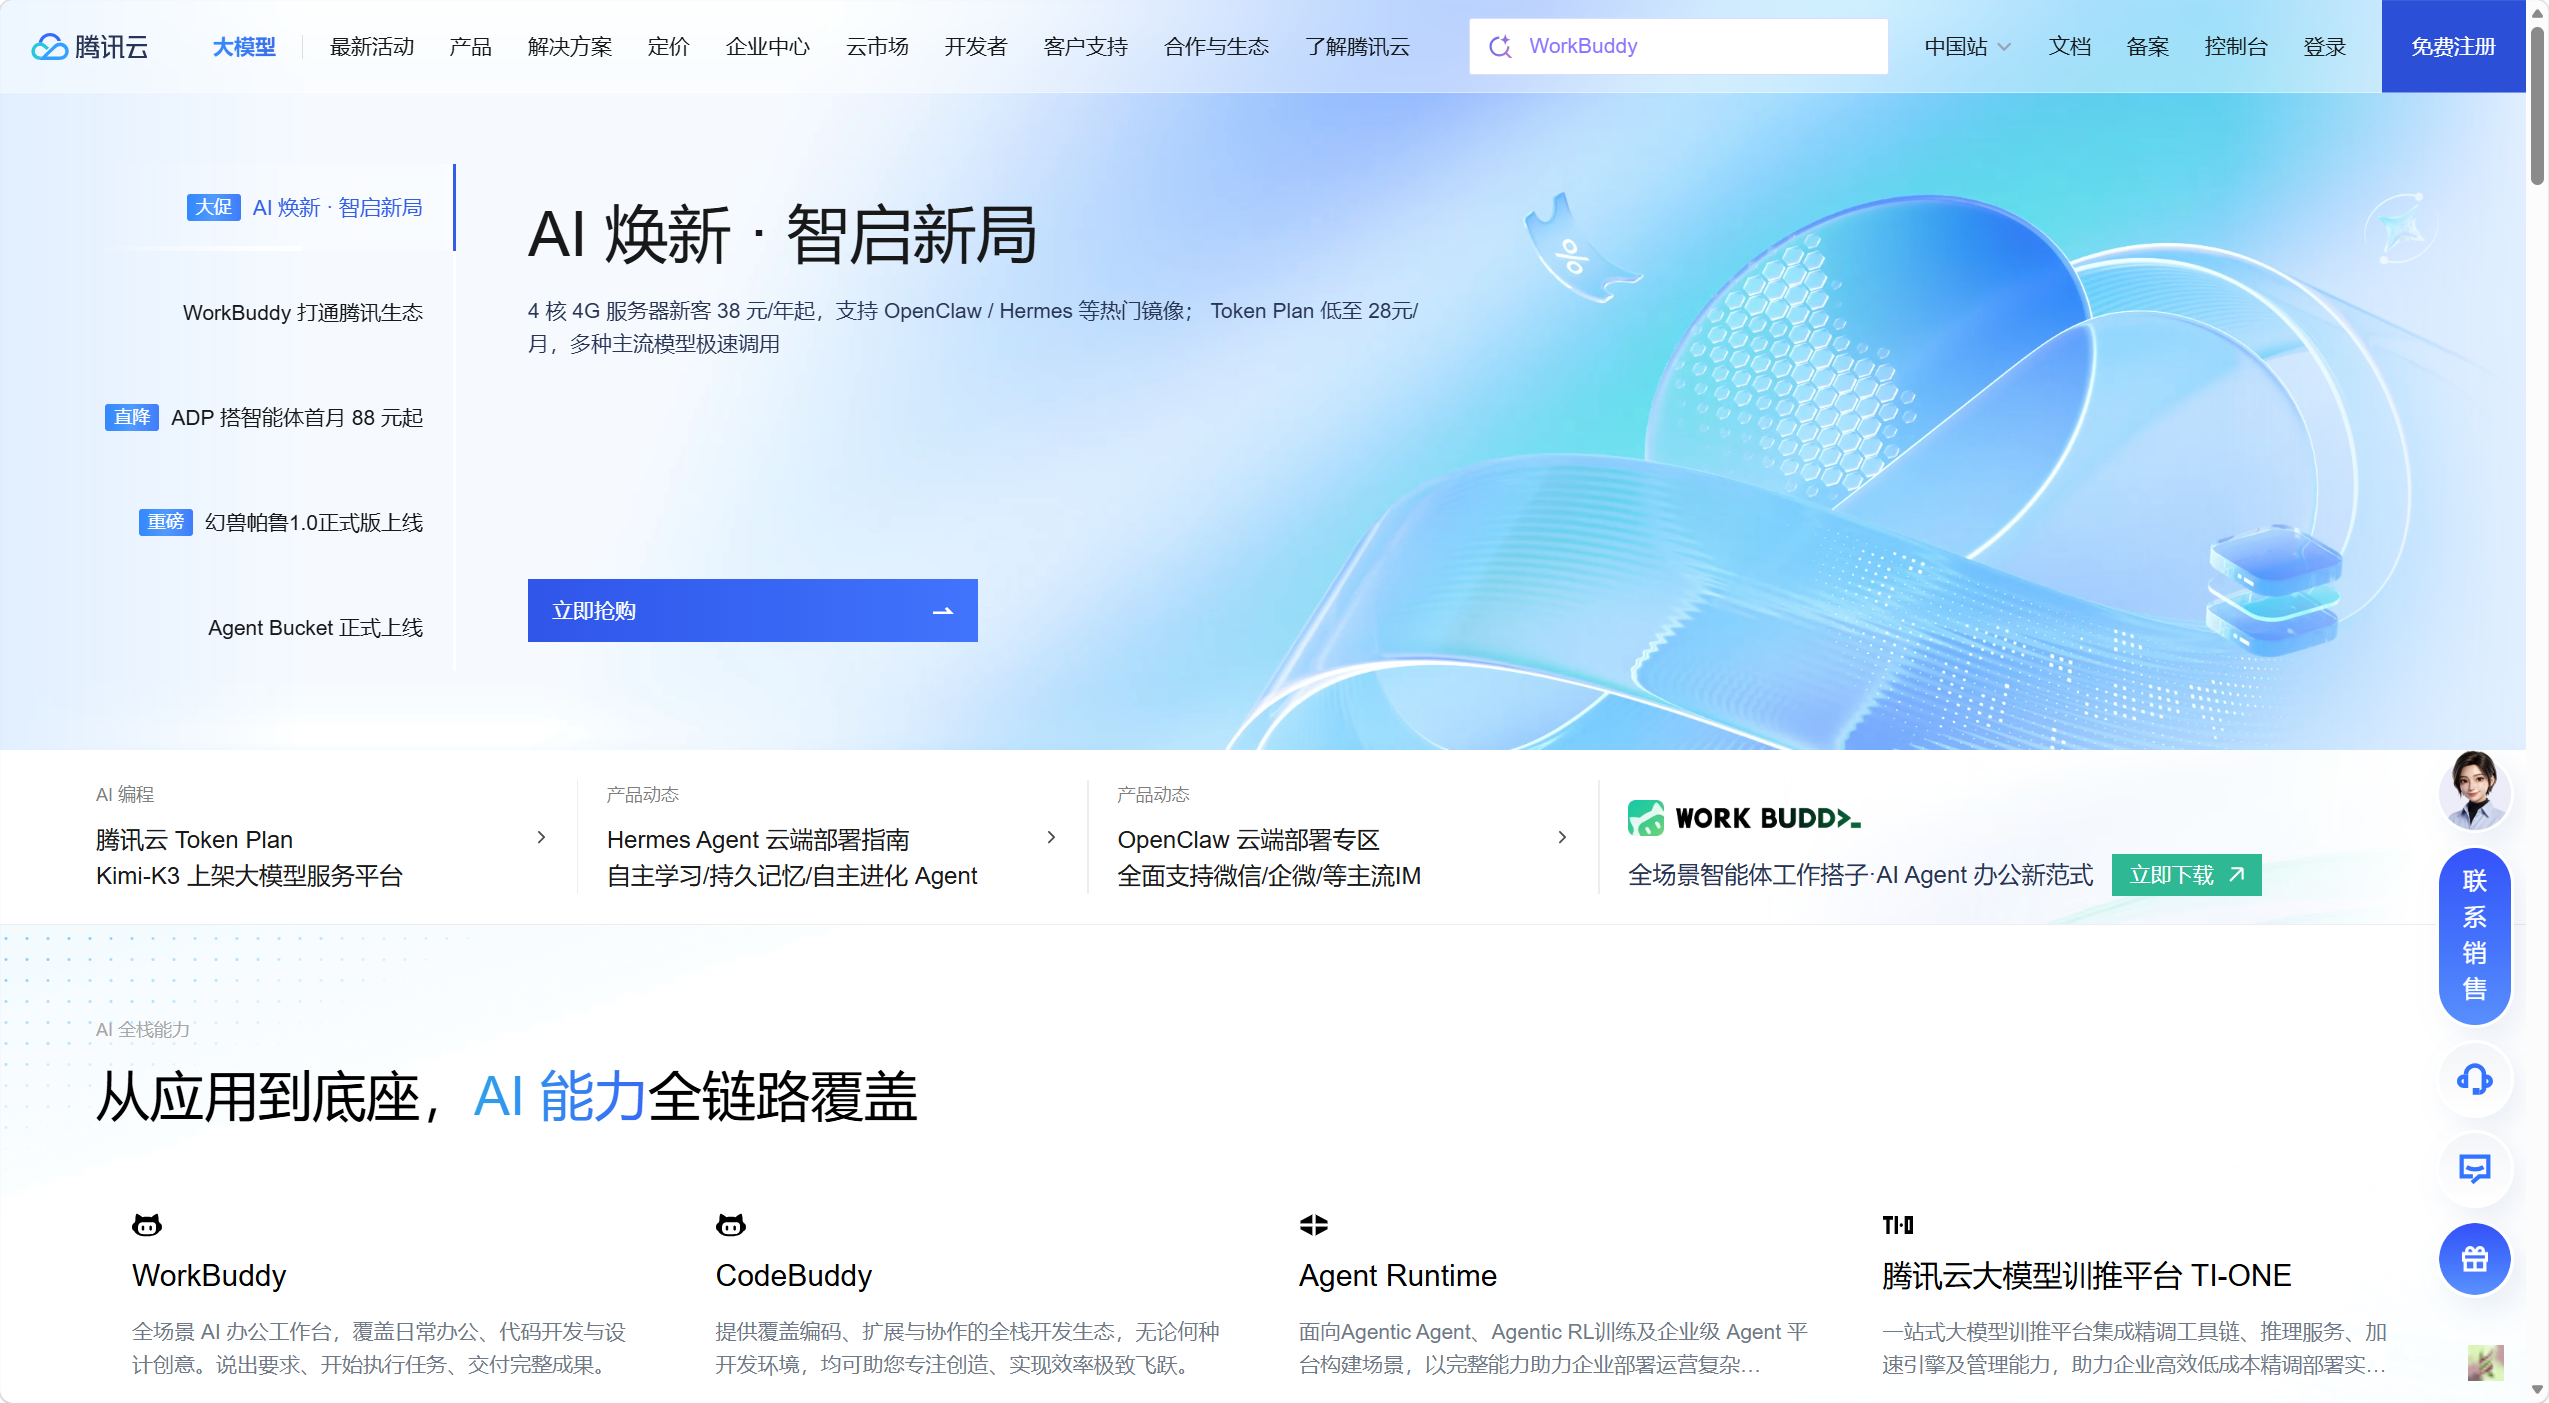This screenshot has height=1403, width=2549.
Task: Click the blue gift icon button
Action: (x=2474, y=1259)
